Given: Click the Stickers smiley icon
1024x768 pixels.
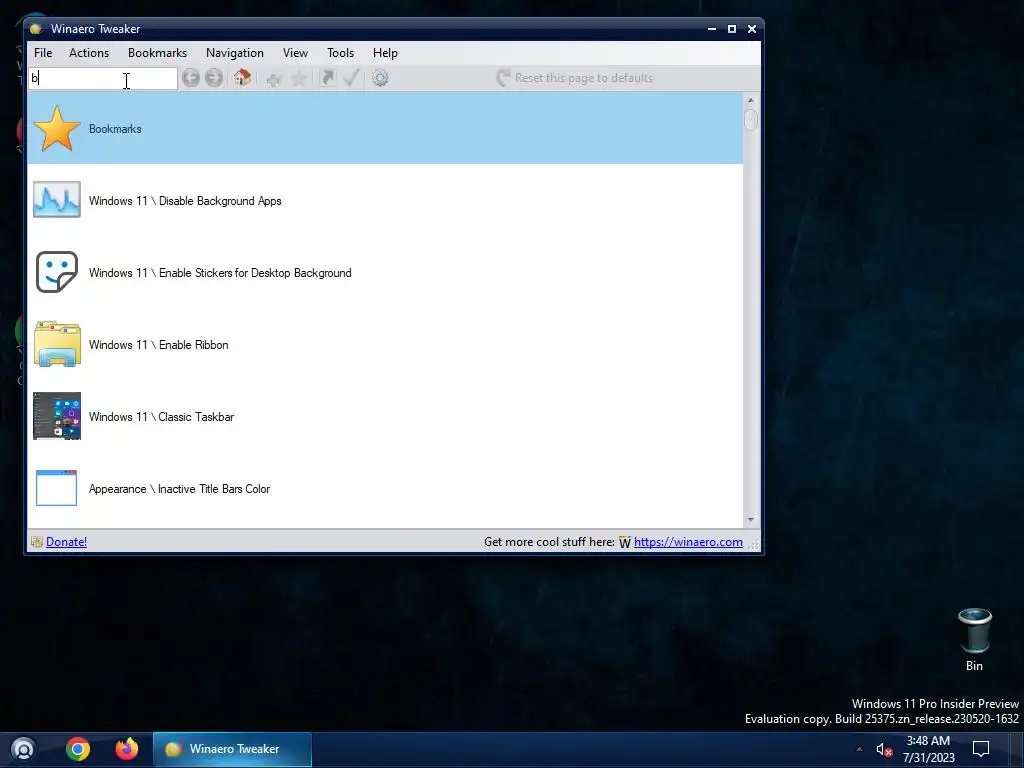Looking at the screenshot, I should (57, 272).
